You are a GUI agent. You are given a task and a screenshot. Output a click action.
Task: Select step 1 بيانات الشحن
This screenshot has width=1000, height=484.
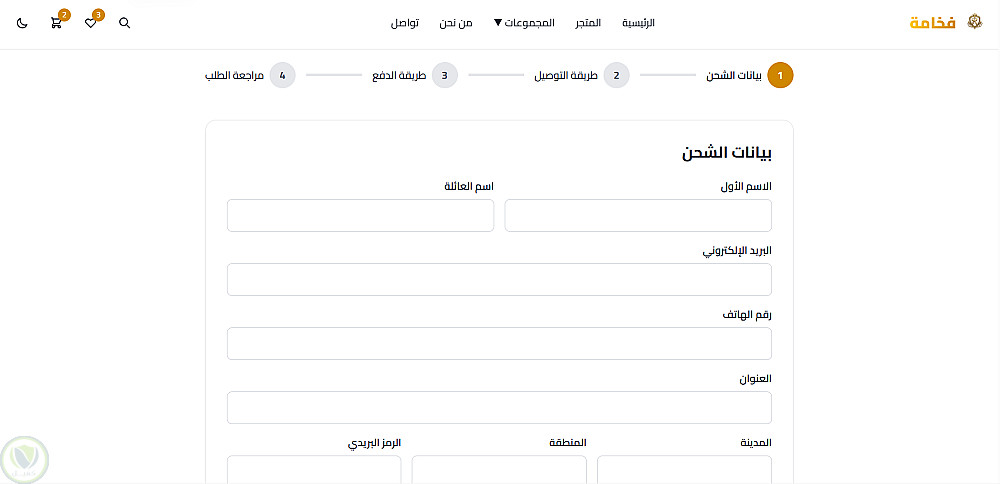(780, 76)
